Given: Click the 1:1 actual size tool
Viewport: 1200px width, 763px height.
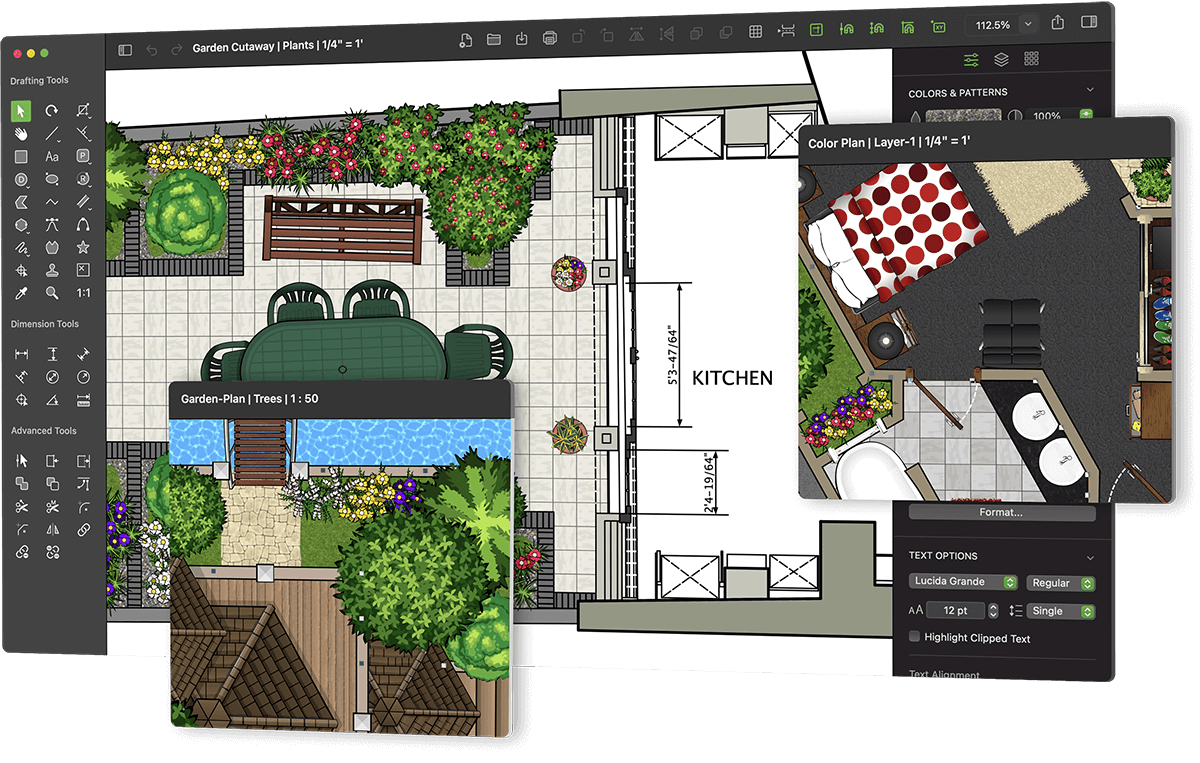Looking at the screenshot, I should coord(83,293).
